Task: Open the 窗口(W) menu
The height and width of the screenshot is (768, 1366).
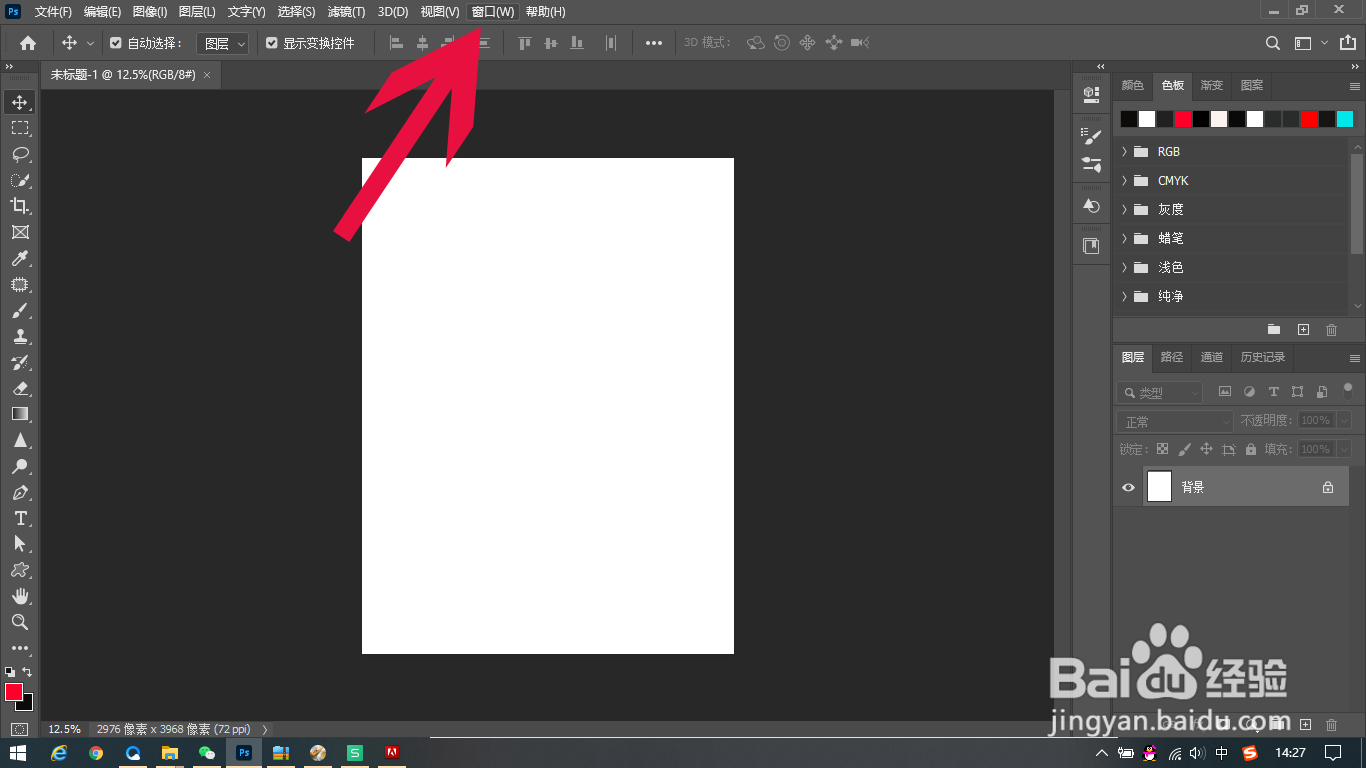Action: click(493, 12)
